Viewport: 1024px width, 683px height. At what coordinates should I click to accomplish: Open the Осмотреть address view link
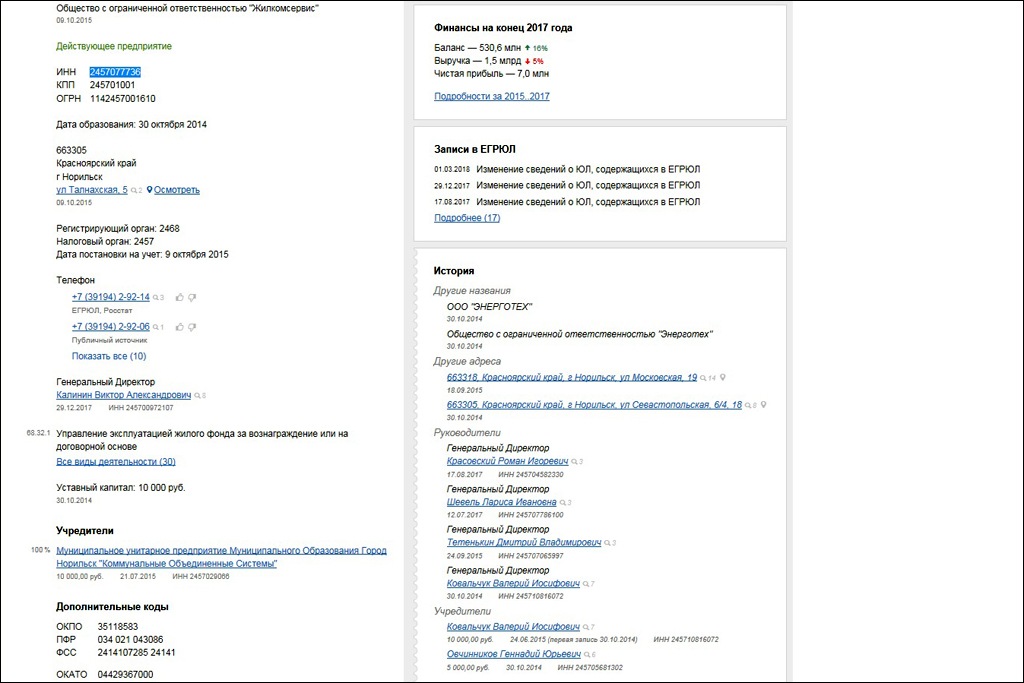click(177, 190)
